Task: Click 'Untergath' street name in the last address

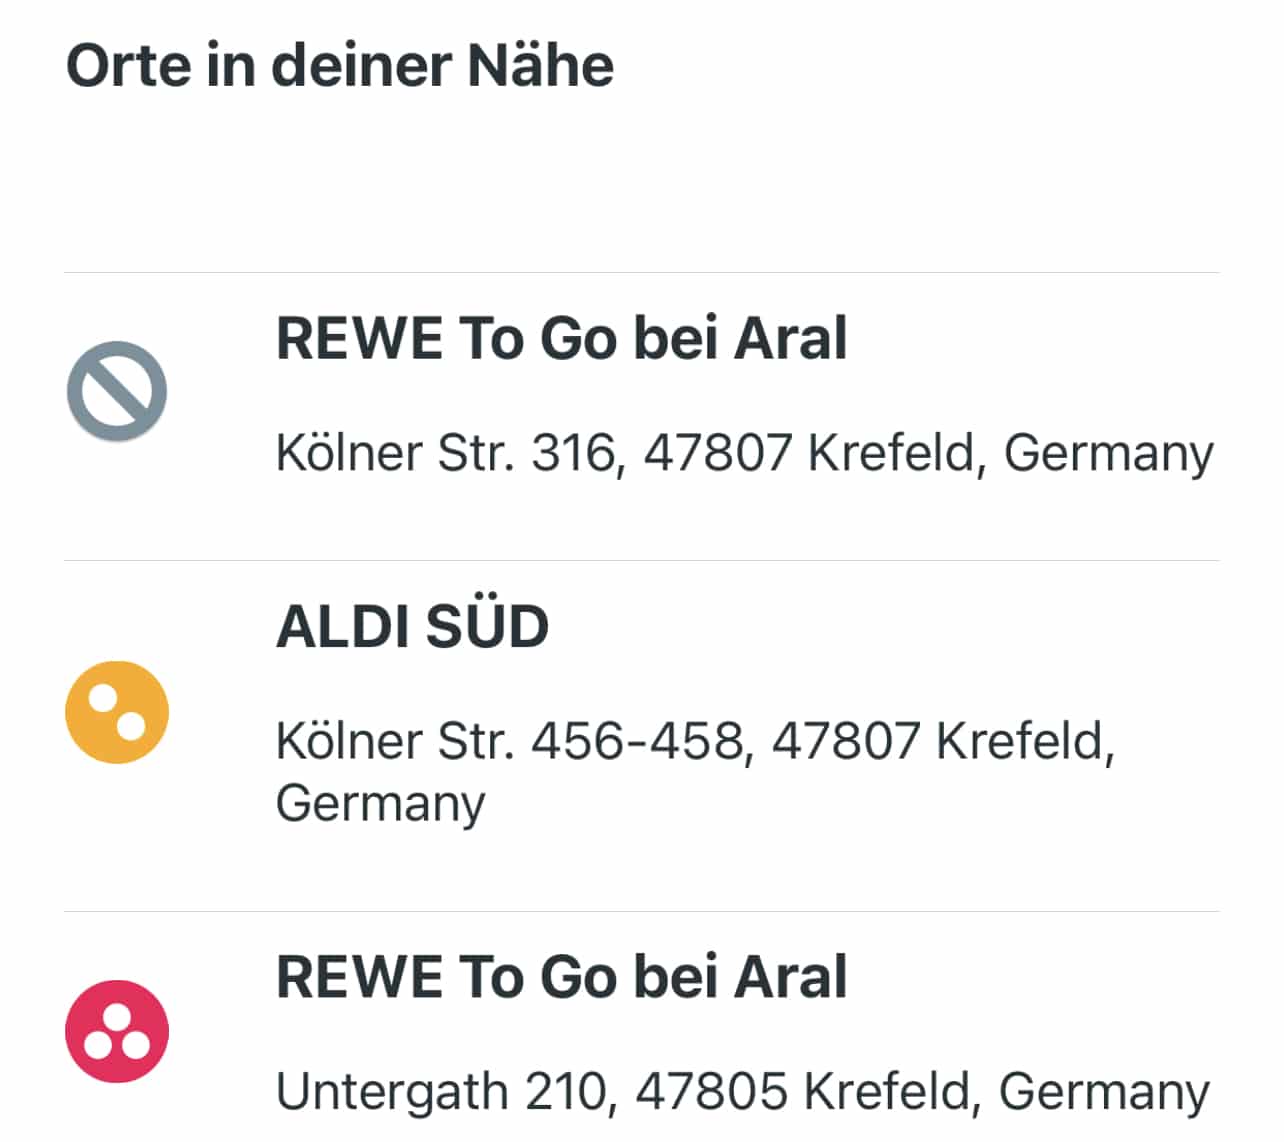Action: click(392, 1091)
